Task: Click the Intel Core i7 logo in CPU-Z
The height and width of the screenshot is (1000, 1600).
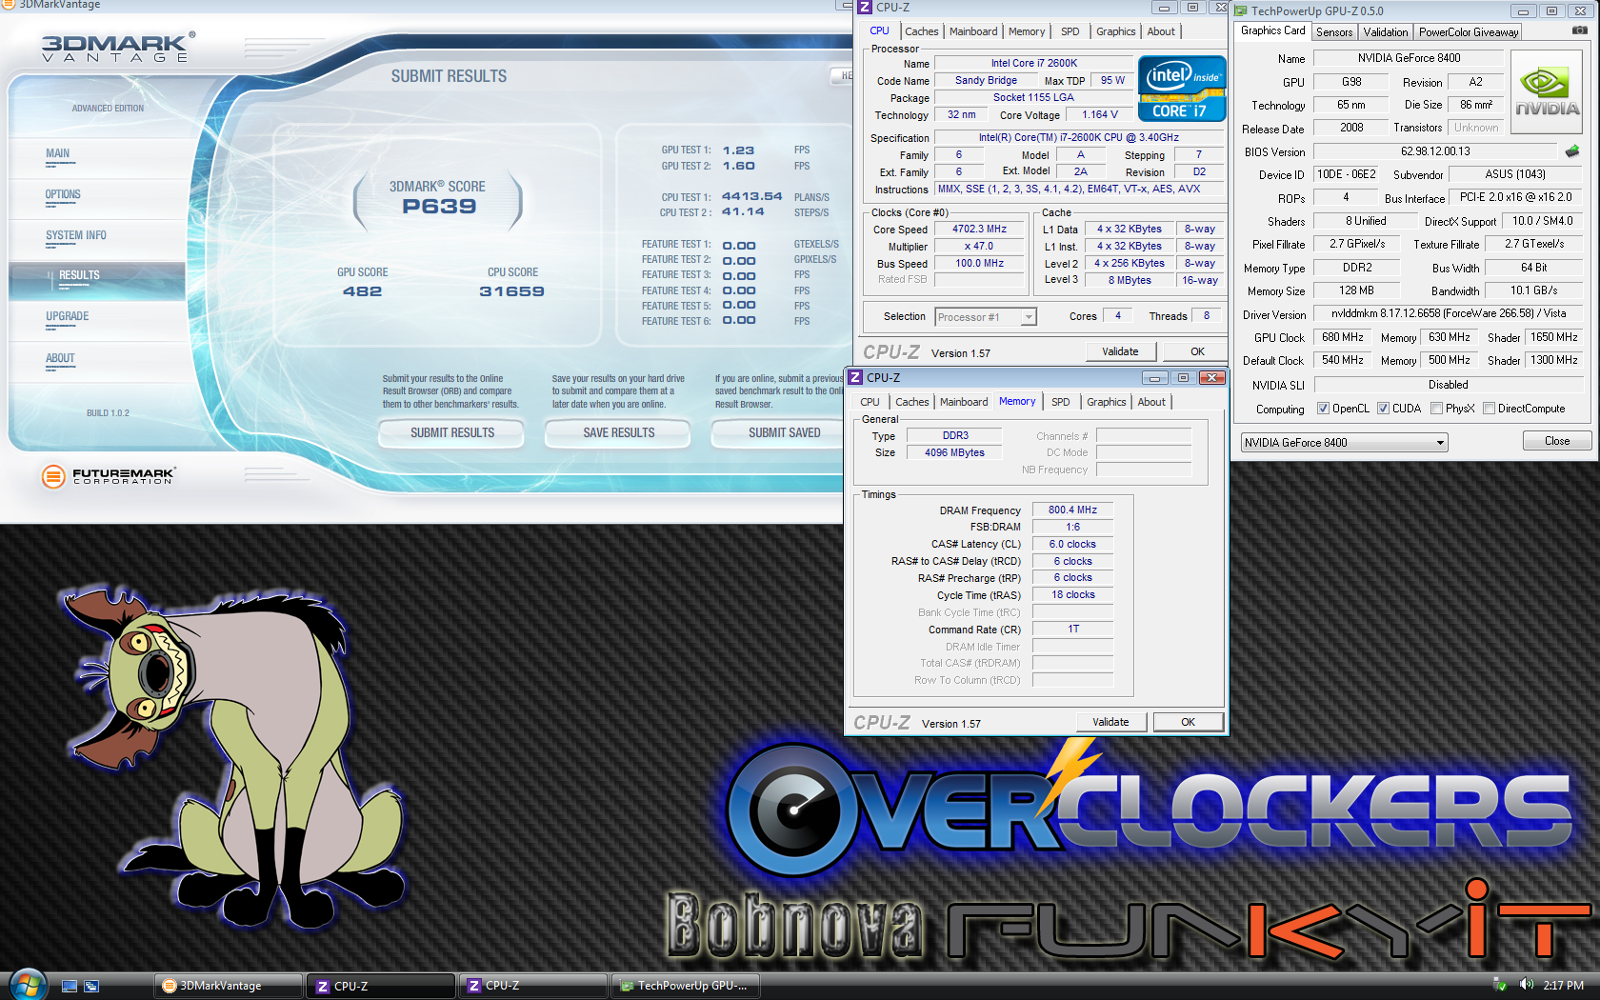Action: pos(1181,89)
